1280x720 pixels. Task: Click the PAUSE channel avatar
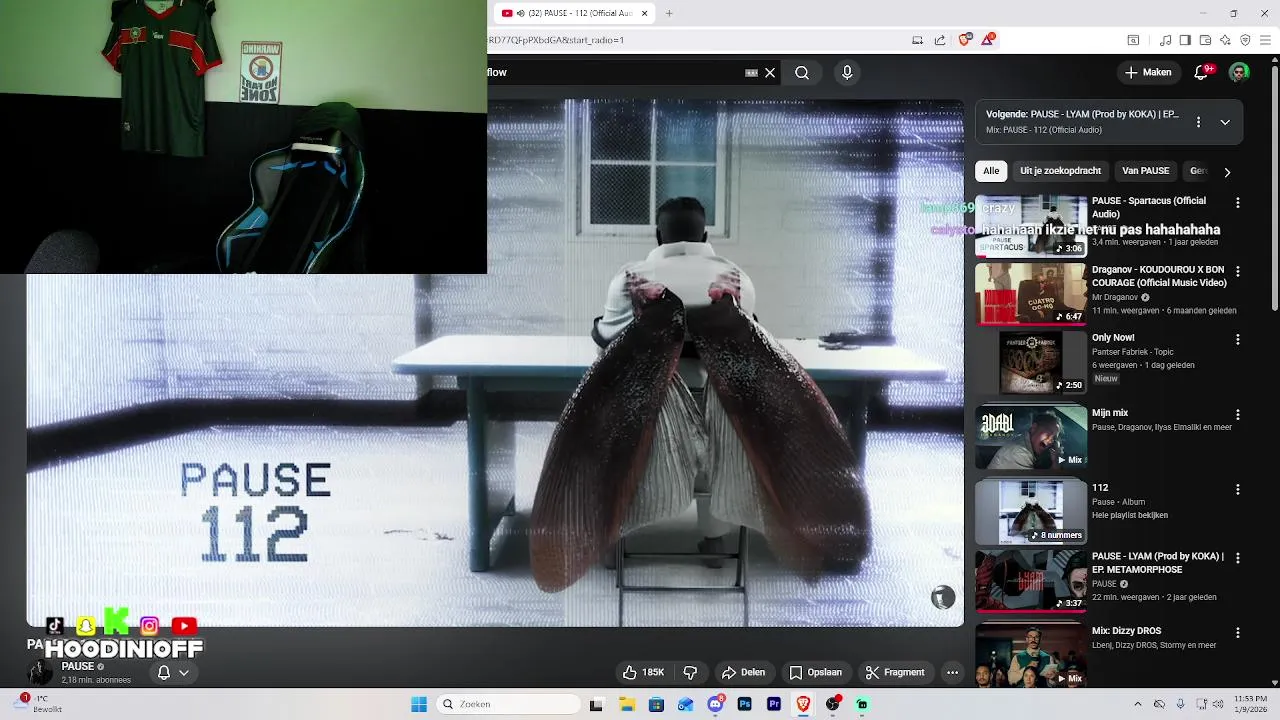41,672
